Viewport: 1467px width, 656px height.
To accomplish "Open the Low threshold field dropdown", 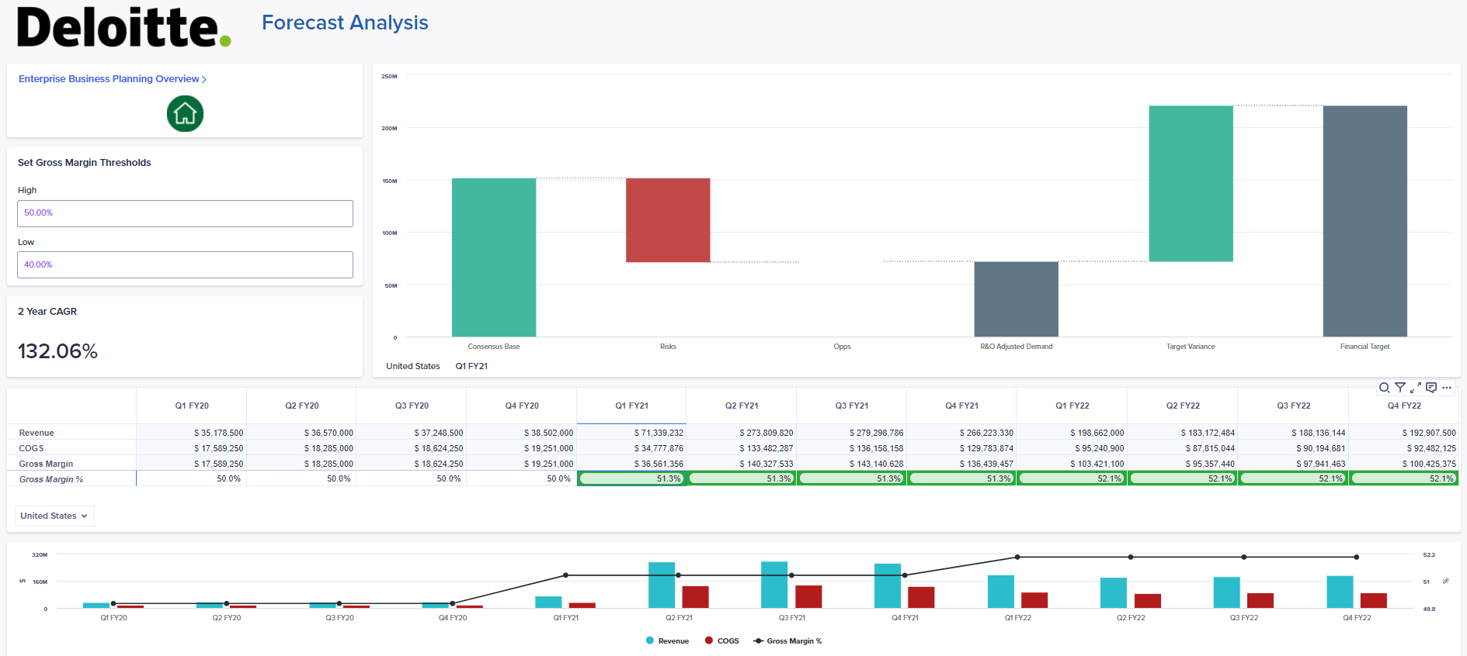I will [x=185, y=264].
